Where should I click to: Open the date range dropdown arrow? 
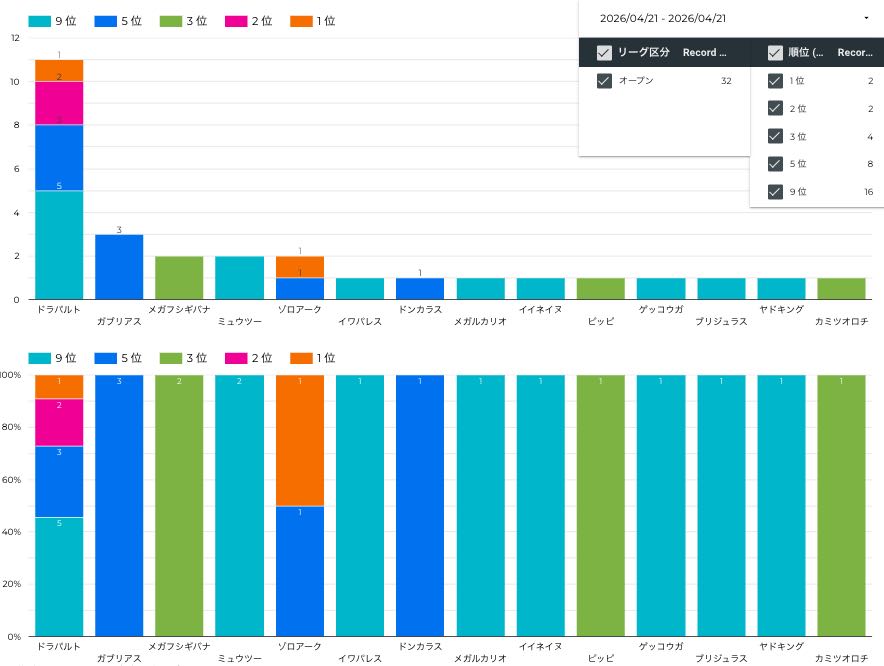point(865,18)
